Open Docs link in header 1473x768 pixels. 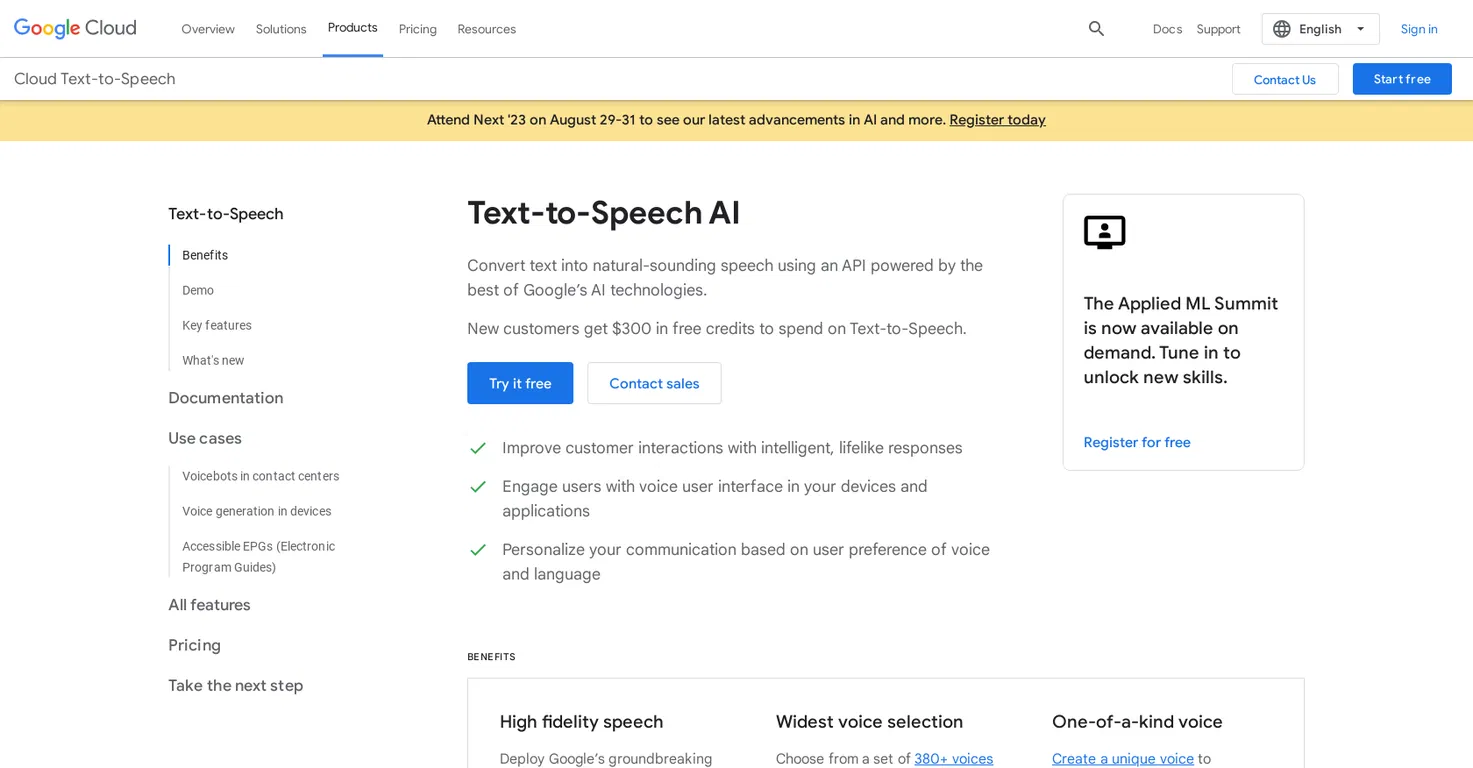(1167, 29)
